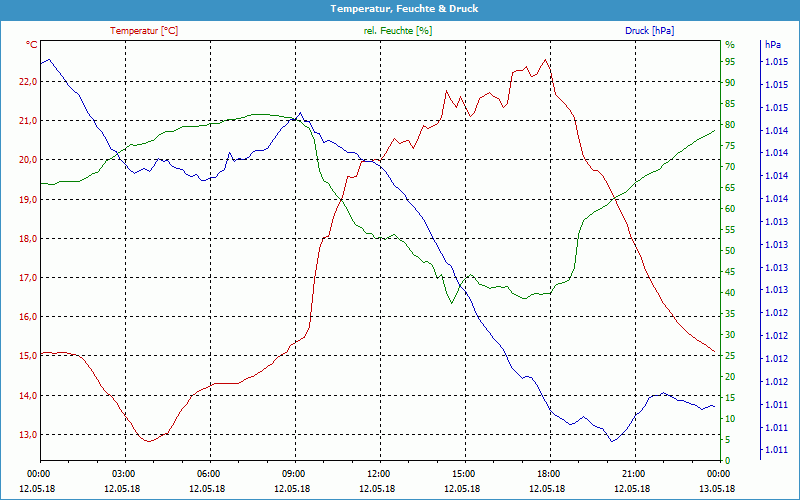Click the 'hPa' unit label on pressure axis
The image size is (800, 500).
[772, 45]
